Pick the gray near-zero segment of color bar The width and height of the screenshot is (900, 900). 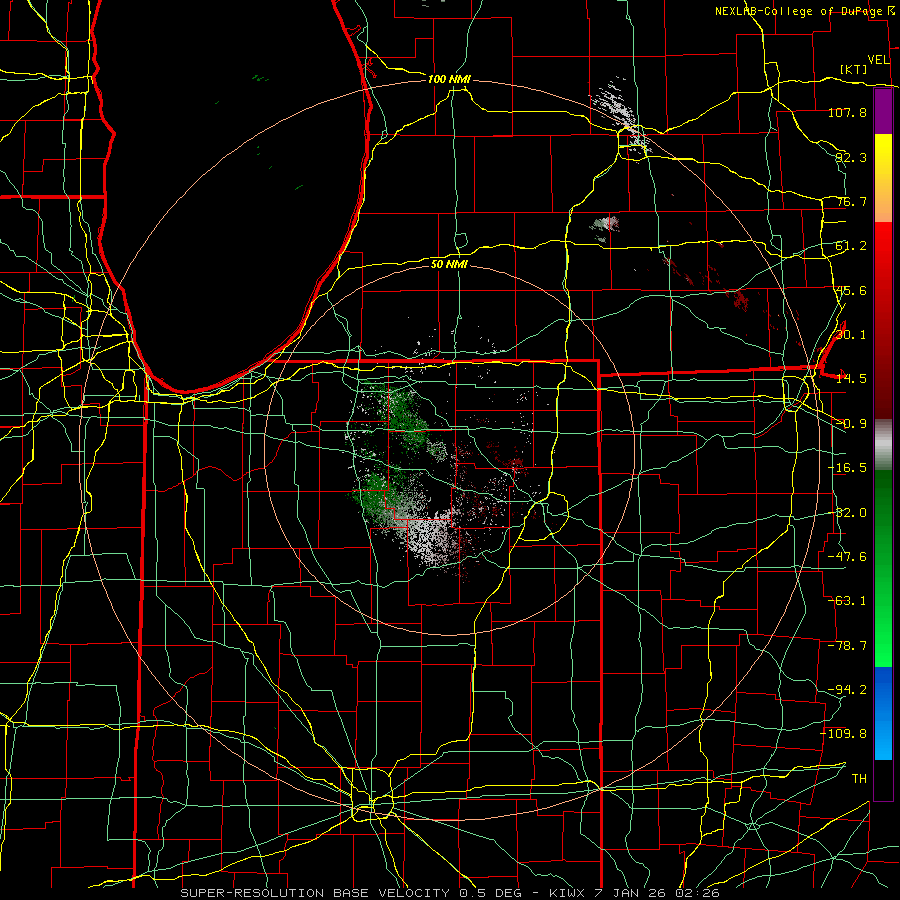click(883, 444)
